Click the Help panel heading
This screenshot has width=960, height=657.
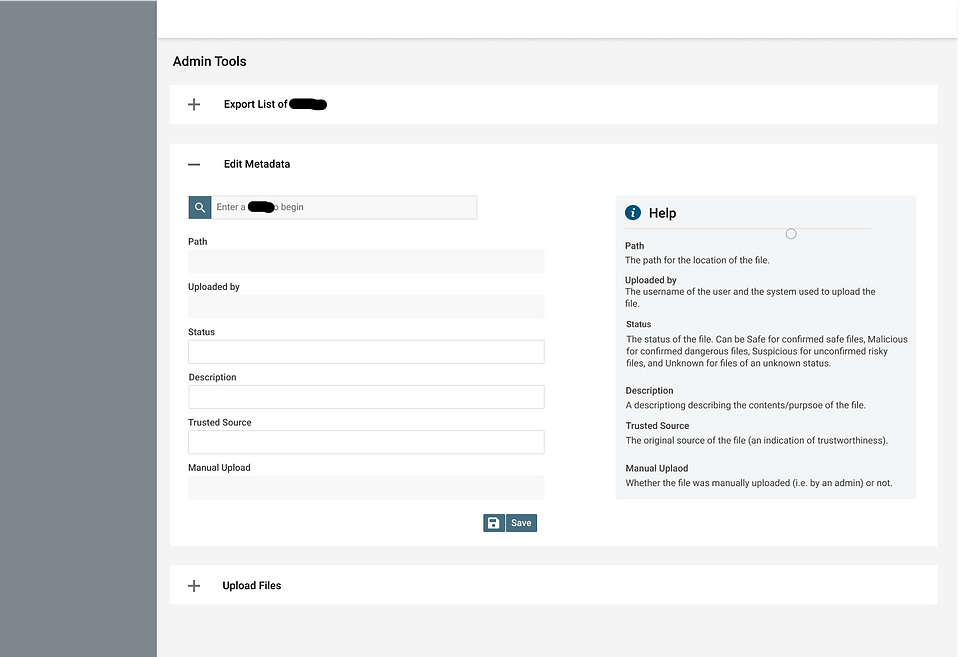tap(662, 212)
